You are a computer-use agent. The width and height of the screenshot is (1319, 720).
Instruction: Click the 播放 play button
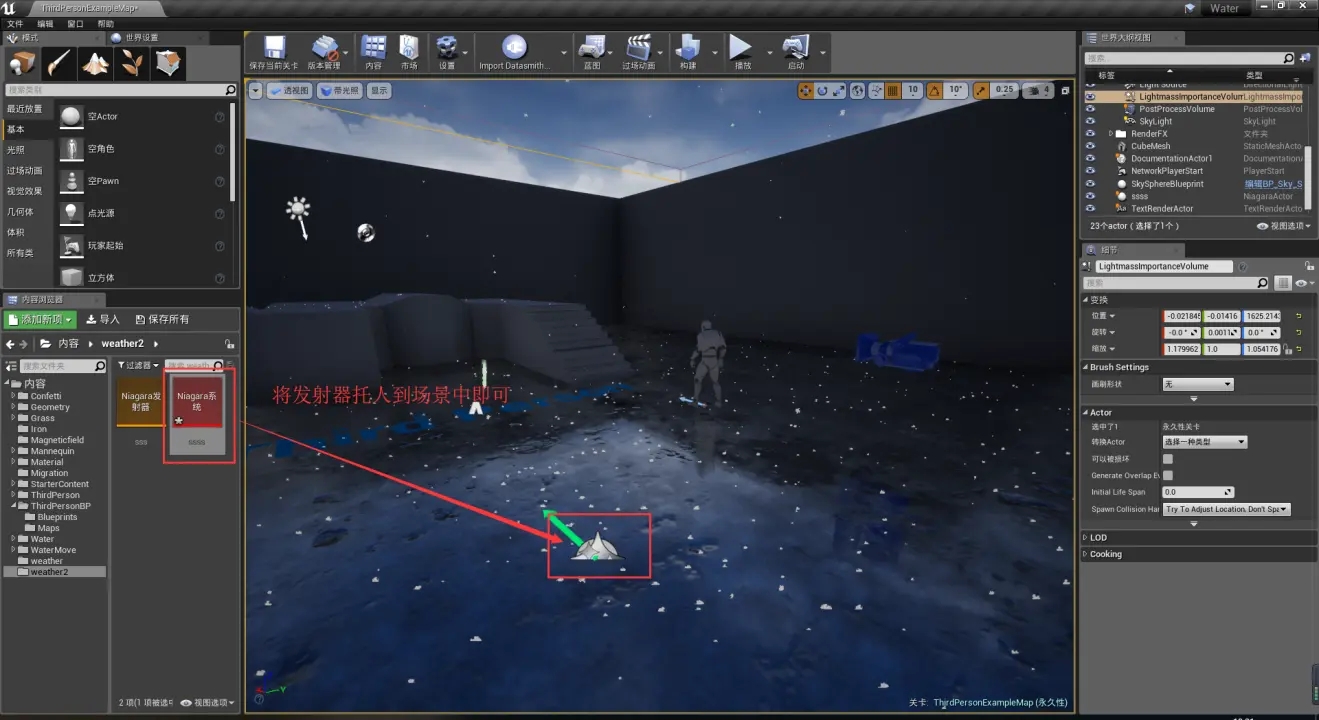tap(742, 52)
